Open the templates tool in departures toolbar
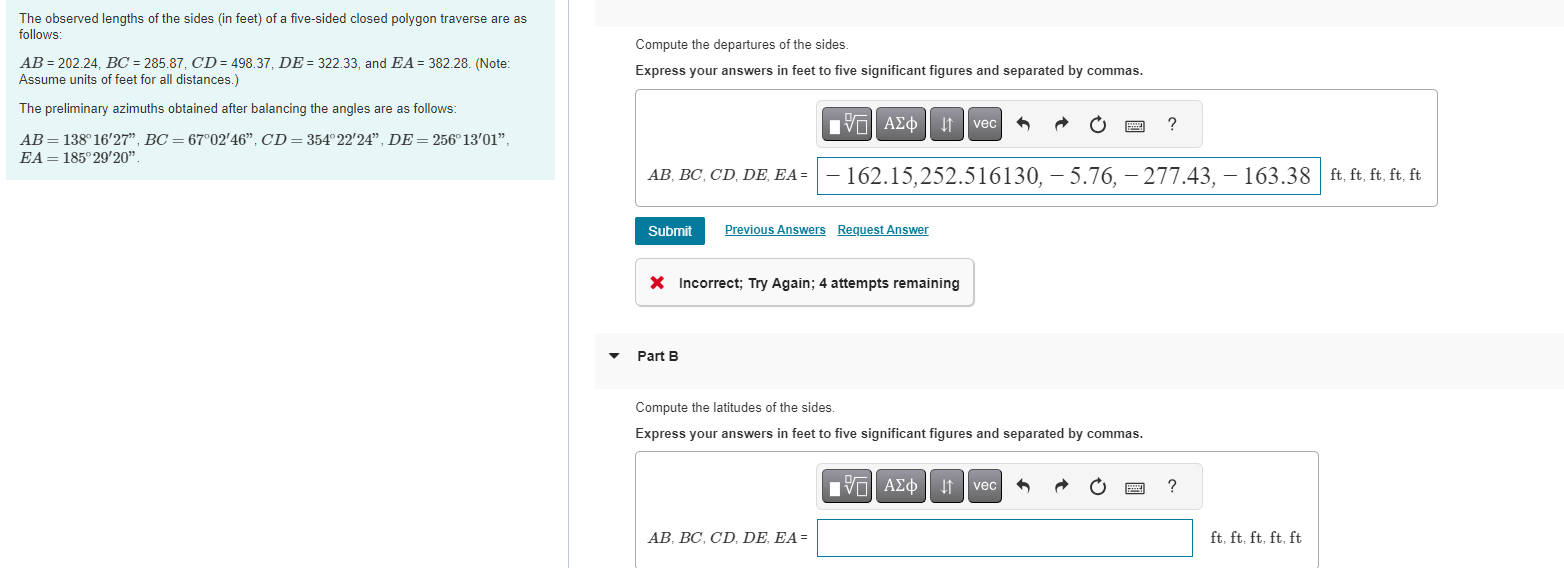Image resolution: width=1564 pixels, height=568 pixels. tap(848, 124)
